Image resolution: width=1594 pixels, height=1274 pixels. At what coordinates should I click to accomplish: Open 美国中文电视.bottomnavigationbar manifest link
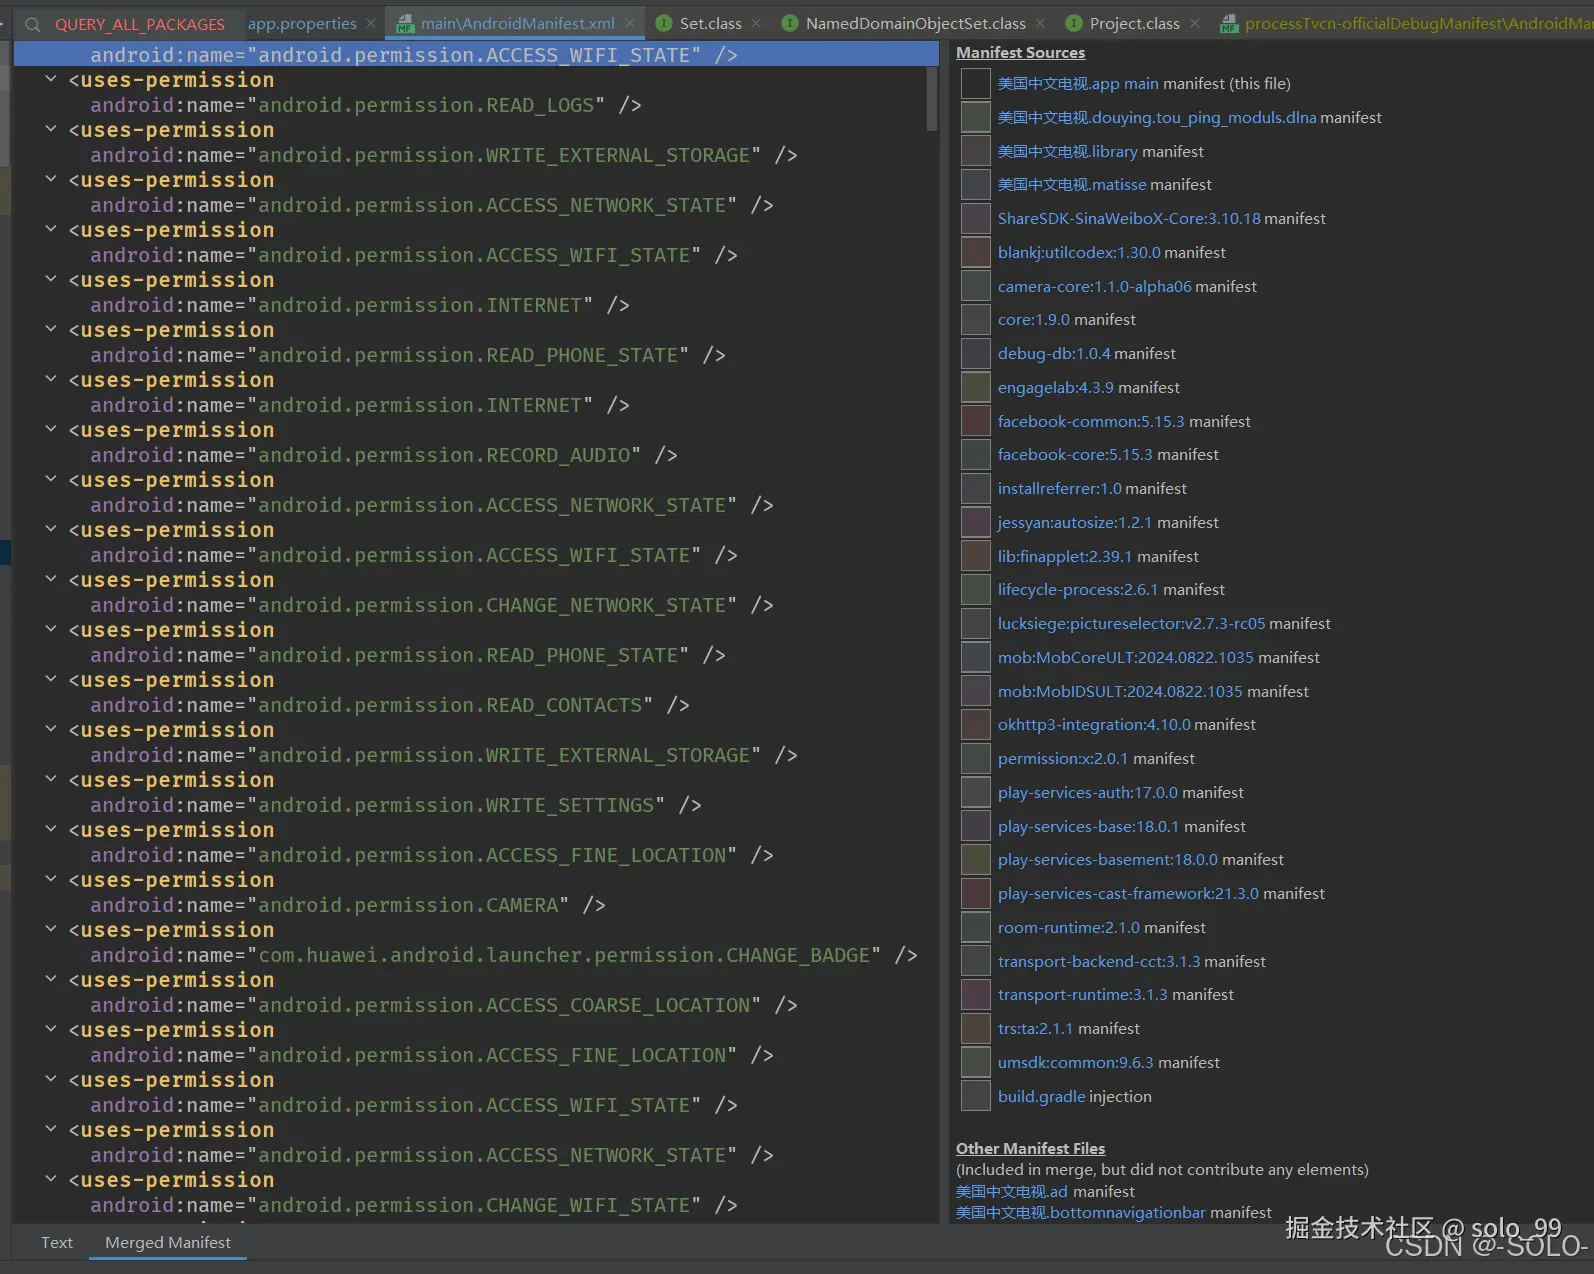click(1081, 1213)
